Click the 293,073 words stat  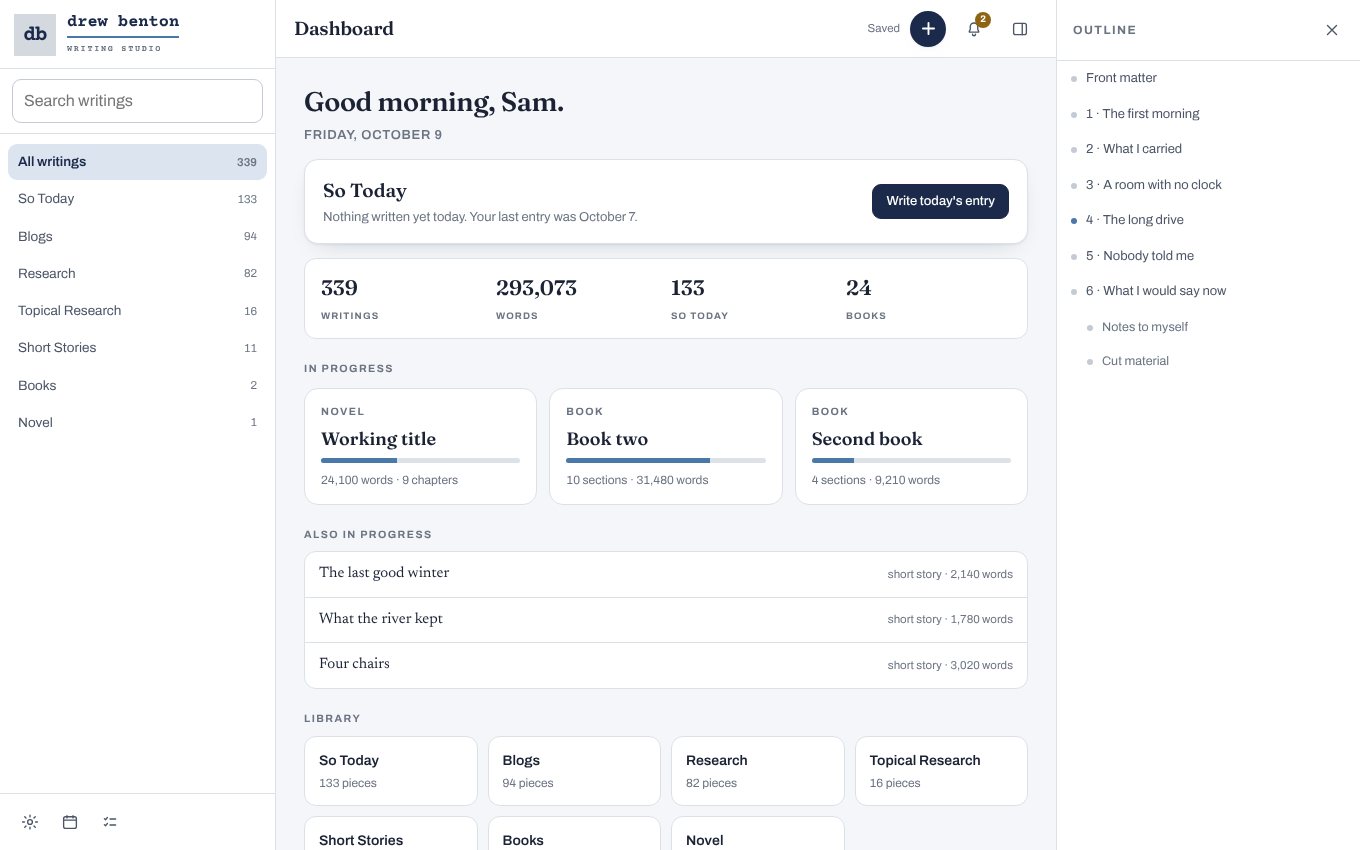(x=536, y=299)
